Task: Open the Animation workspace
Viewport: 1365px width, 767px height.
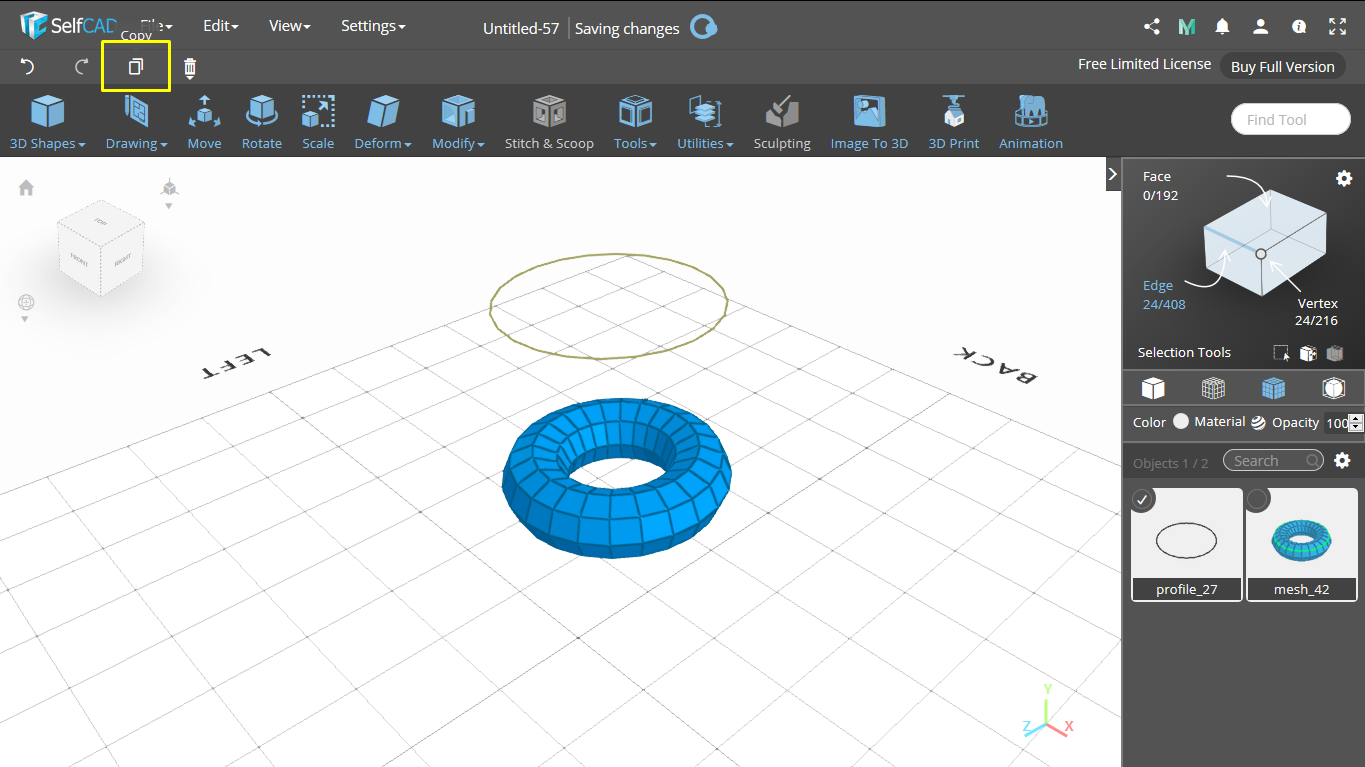Action: point(1030,120)
